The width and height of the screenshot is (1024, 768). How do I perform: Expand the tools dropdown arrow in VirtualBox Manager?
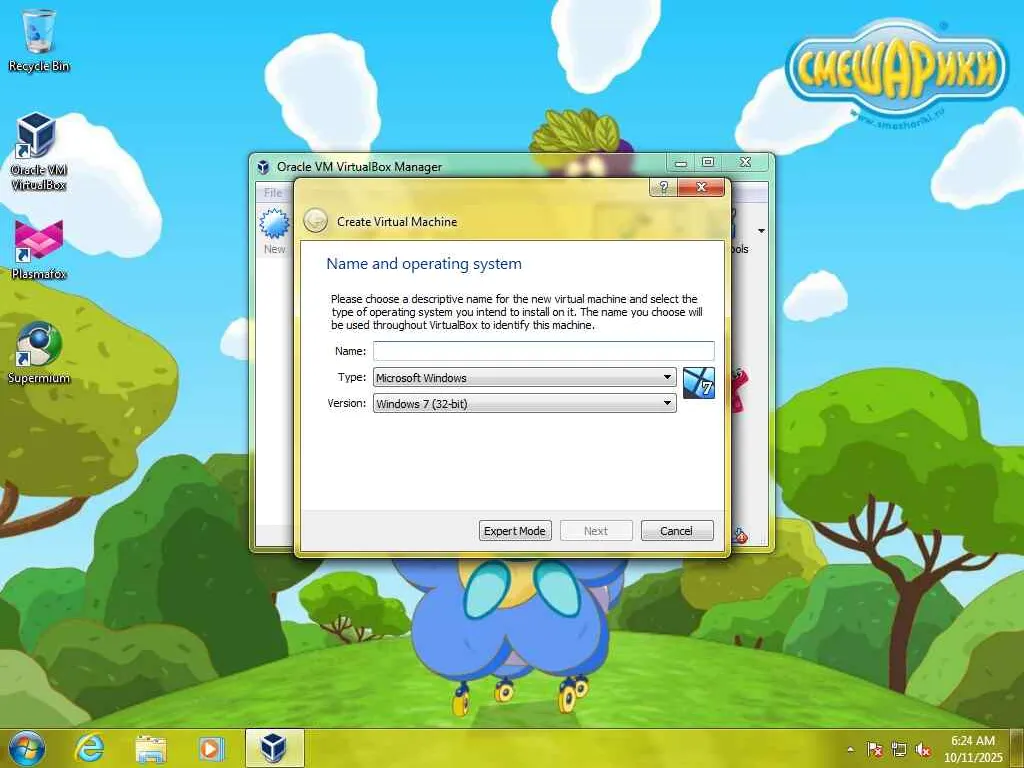point(761,231)
